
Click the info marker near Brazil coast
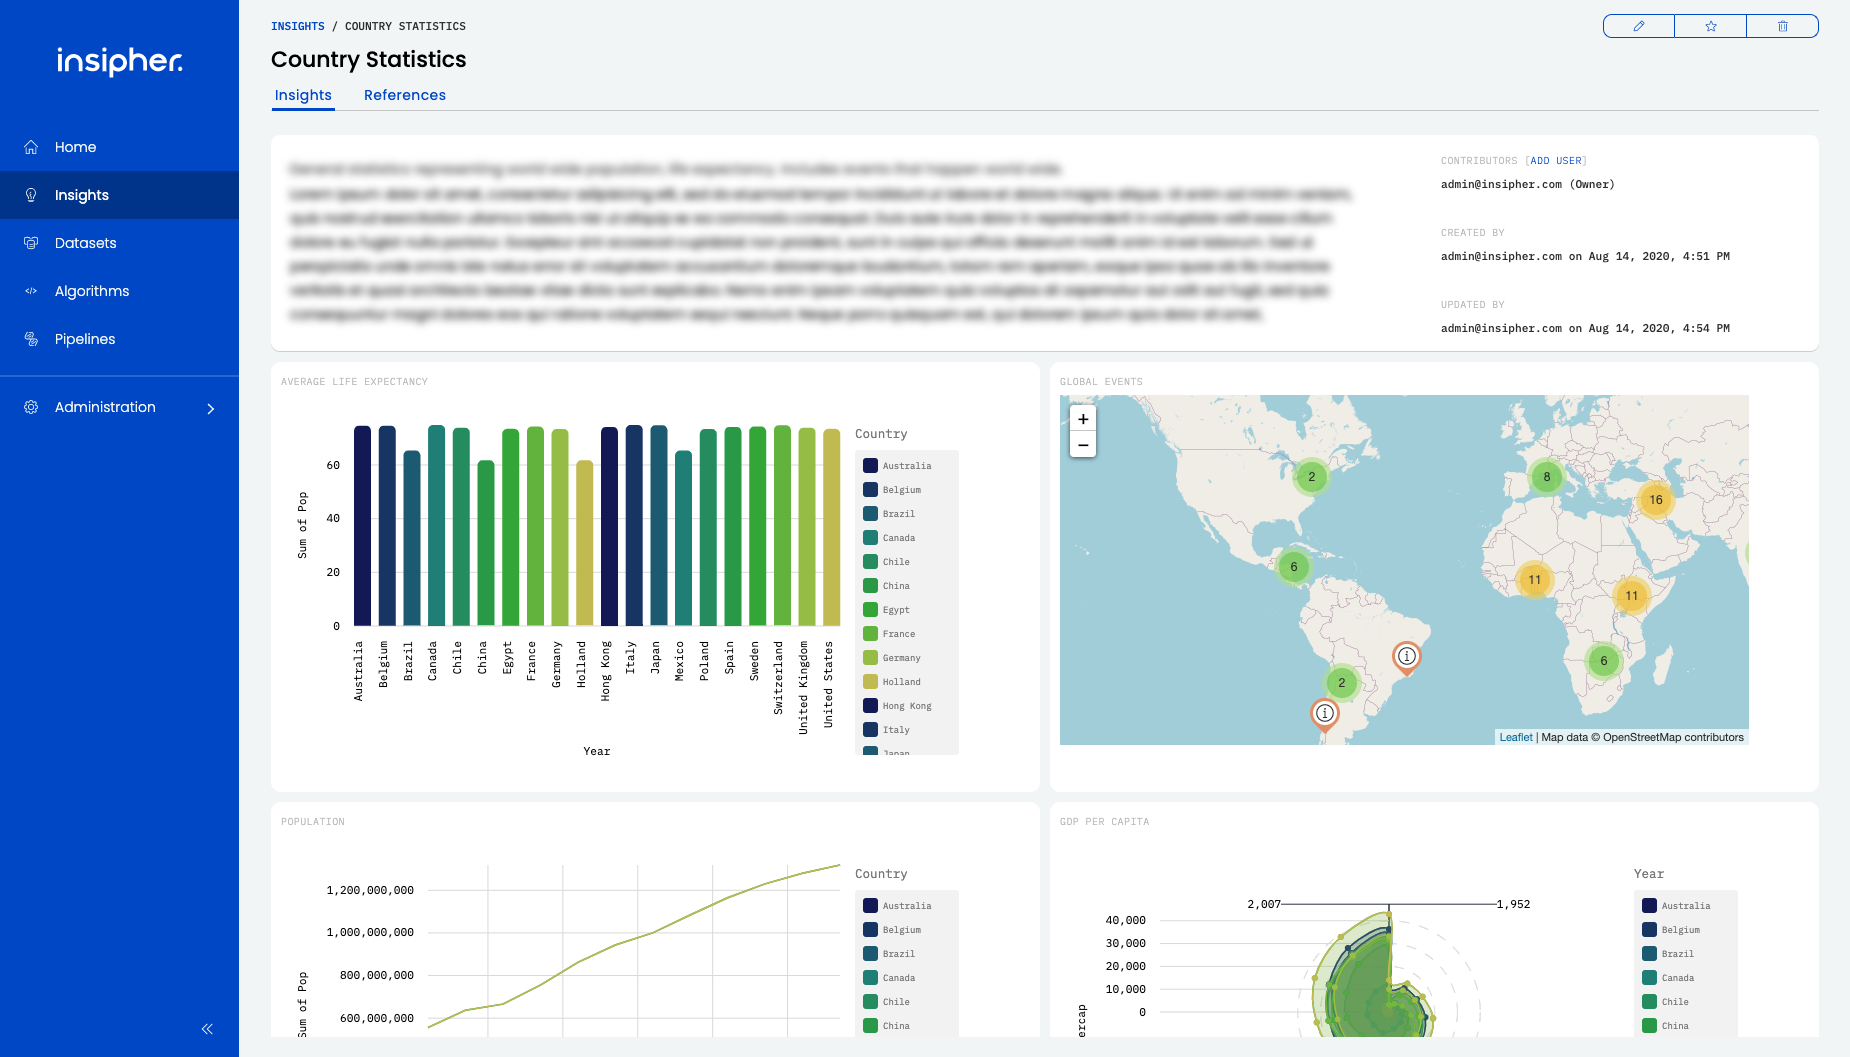pos(1407,657)
